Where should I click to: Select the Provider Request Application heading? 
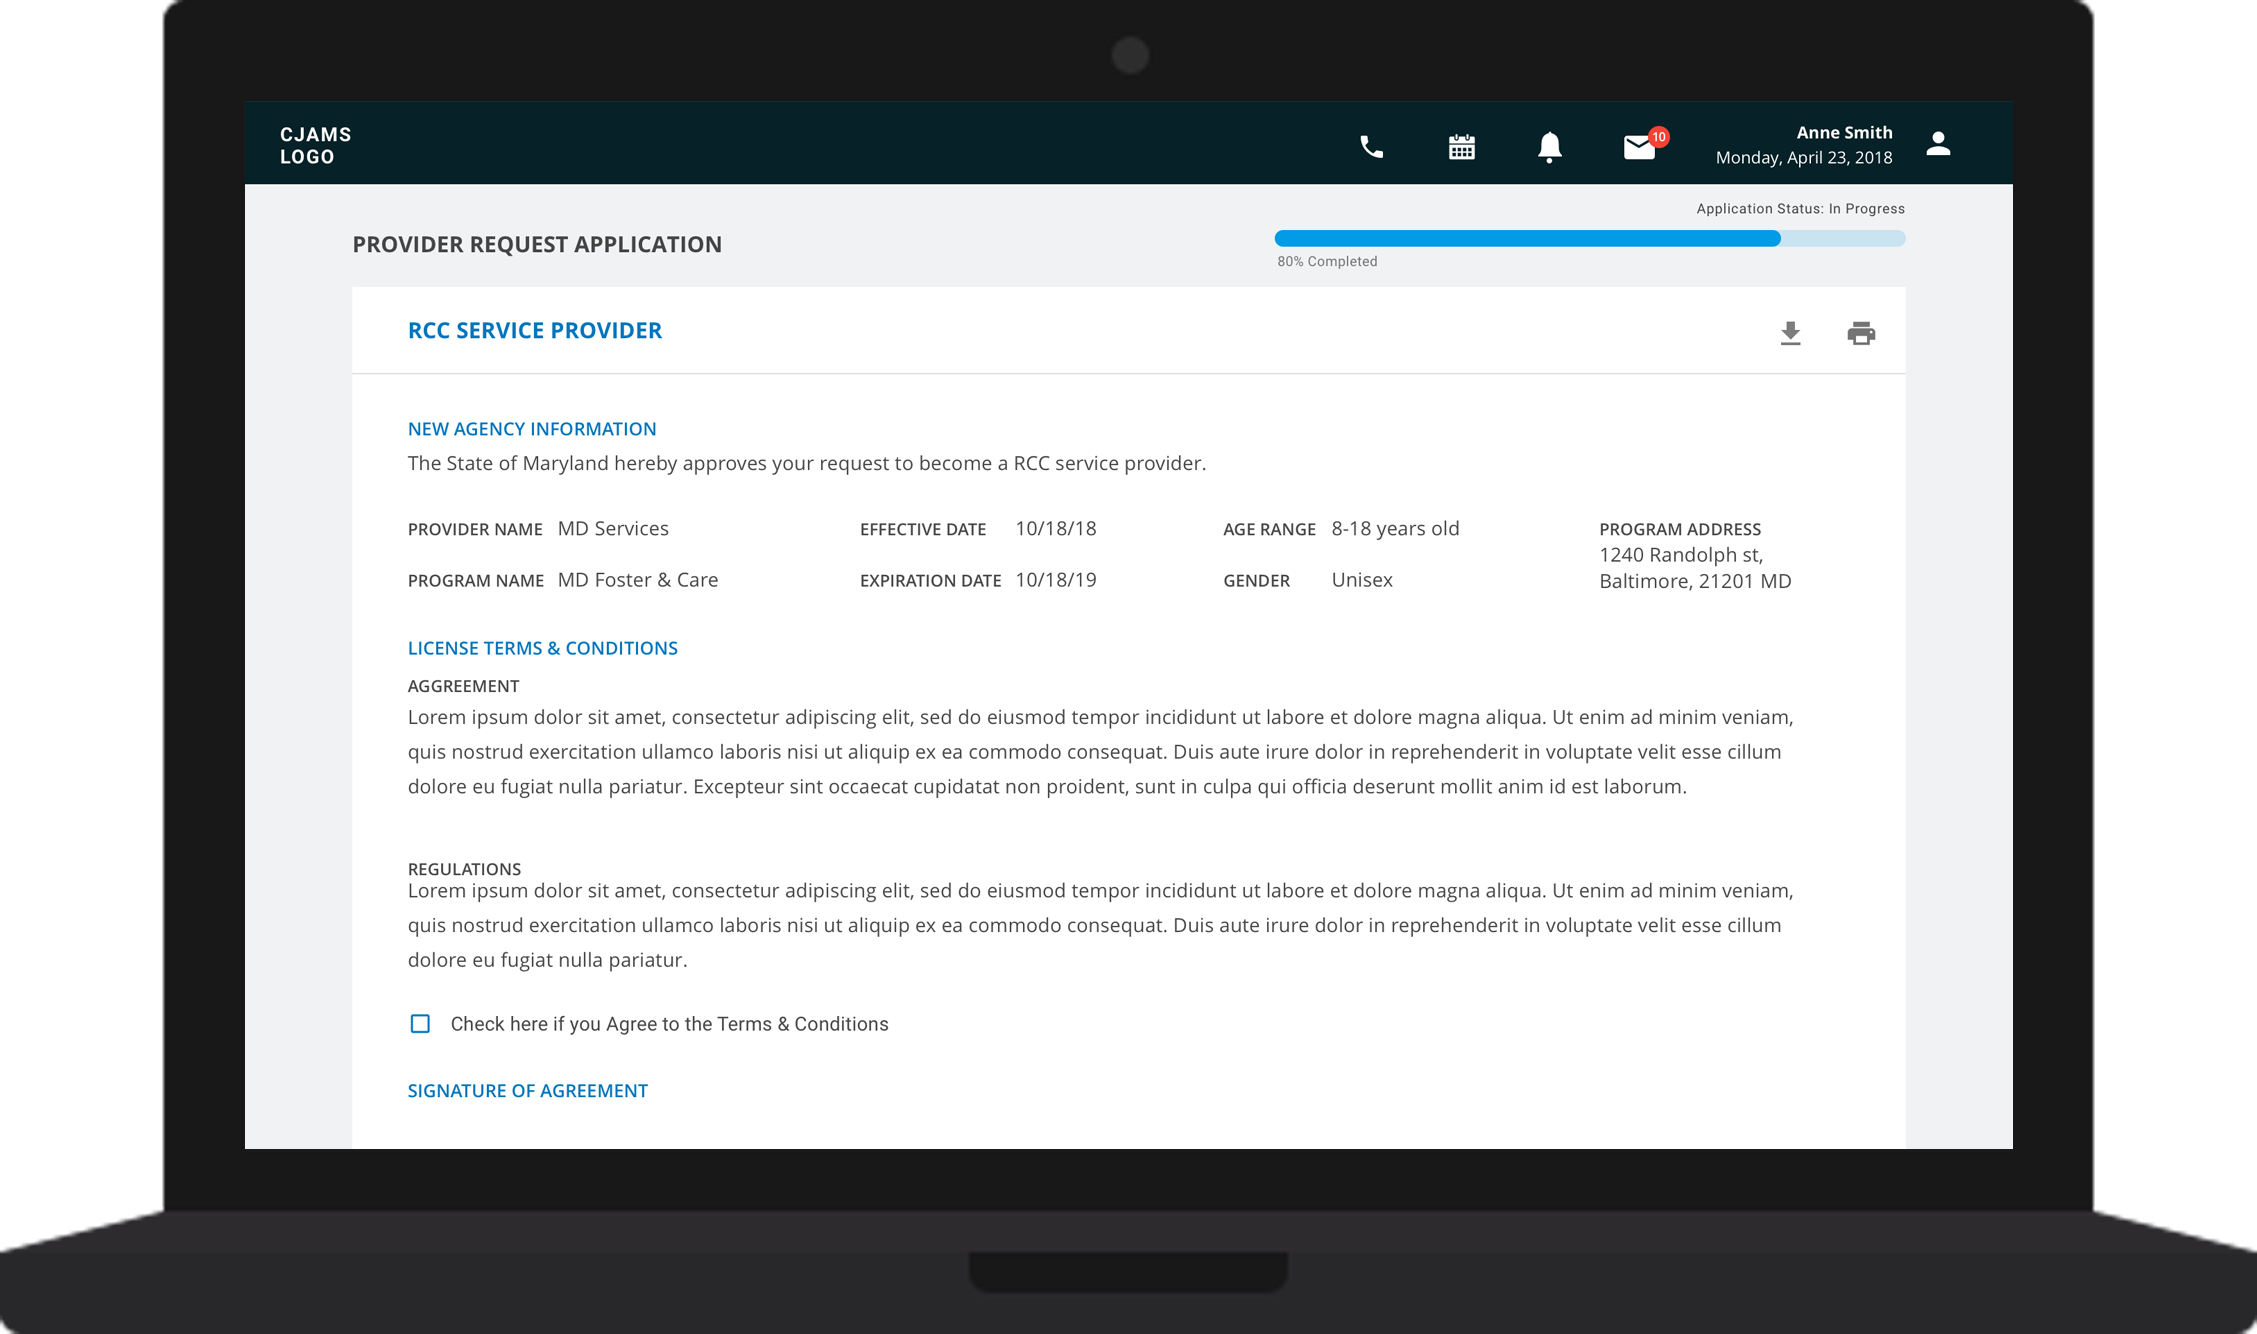[x=537, y=244]
